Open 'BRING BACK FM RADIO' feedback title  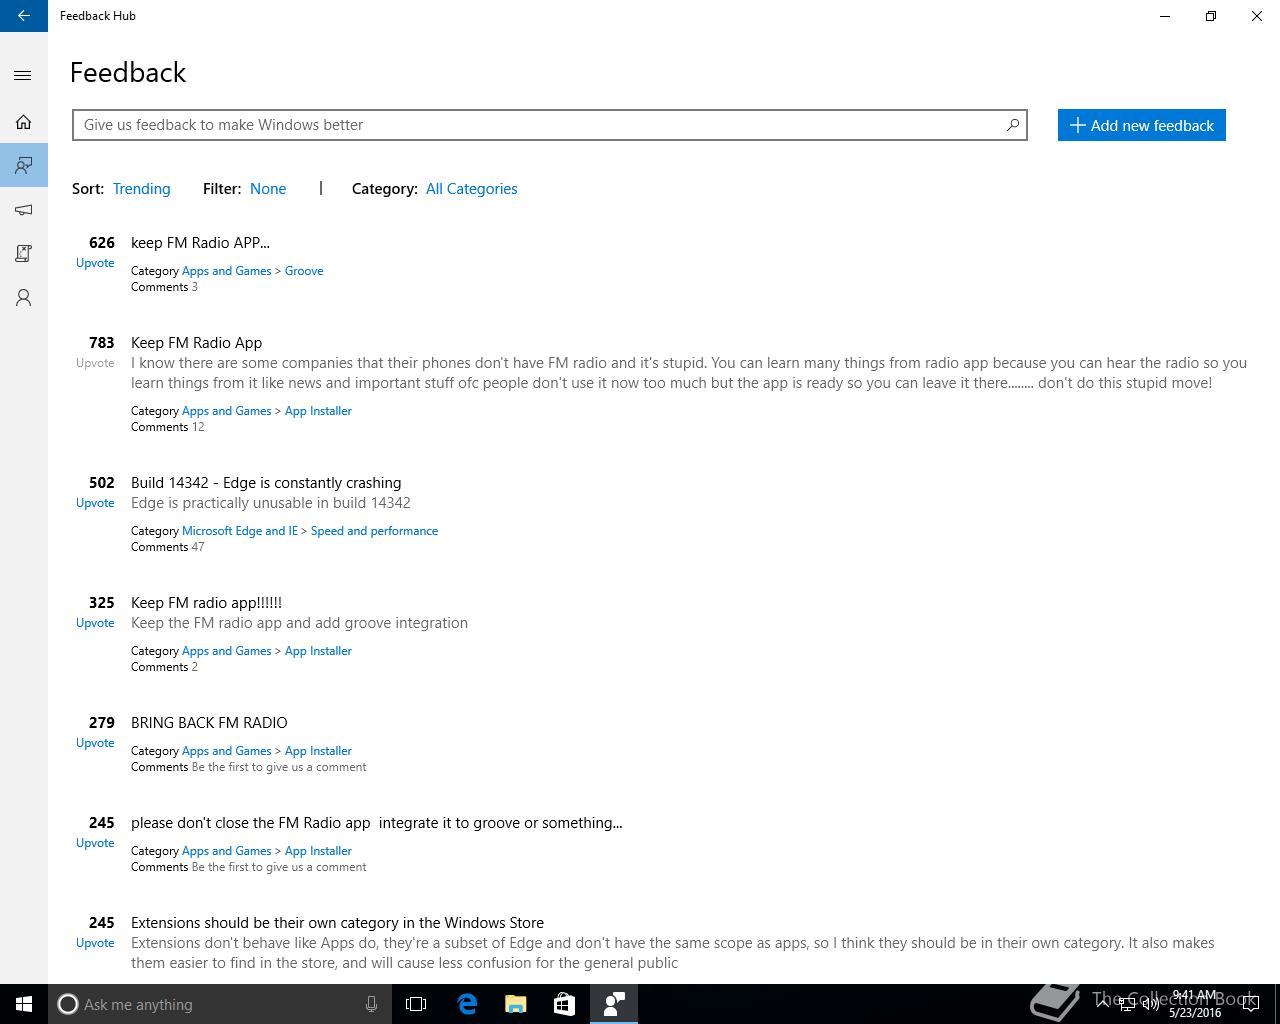(x=209, y=723)
